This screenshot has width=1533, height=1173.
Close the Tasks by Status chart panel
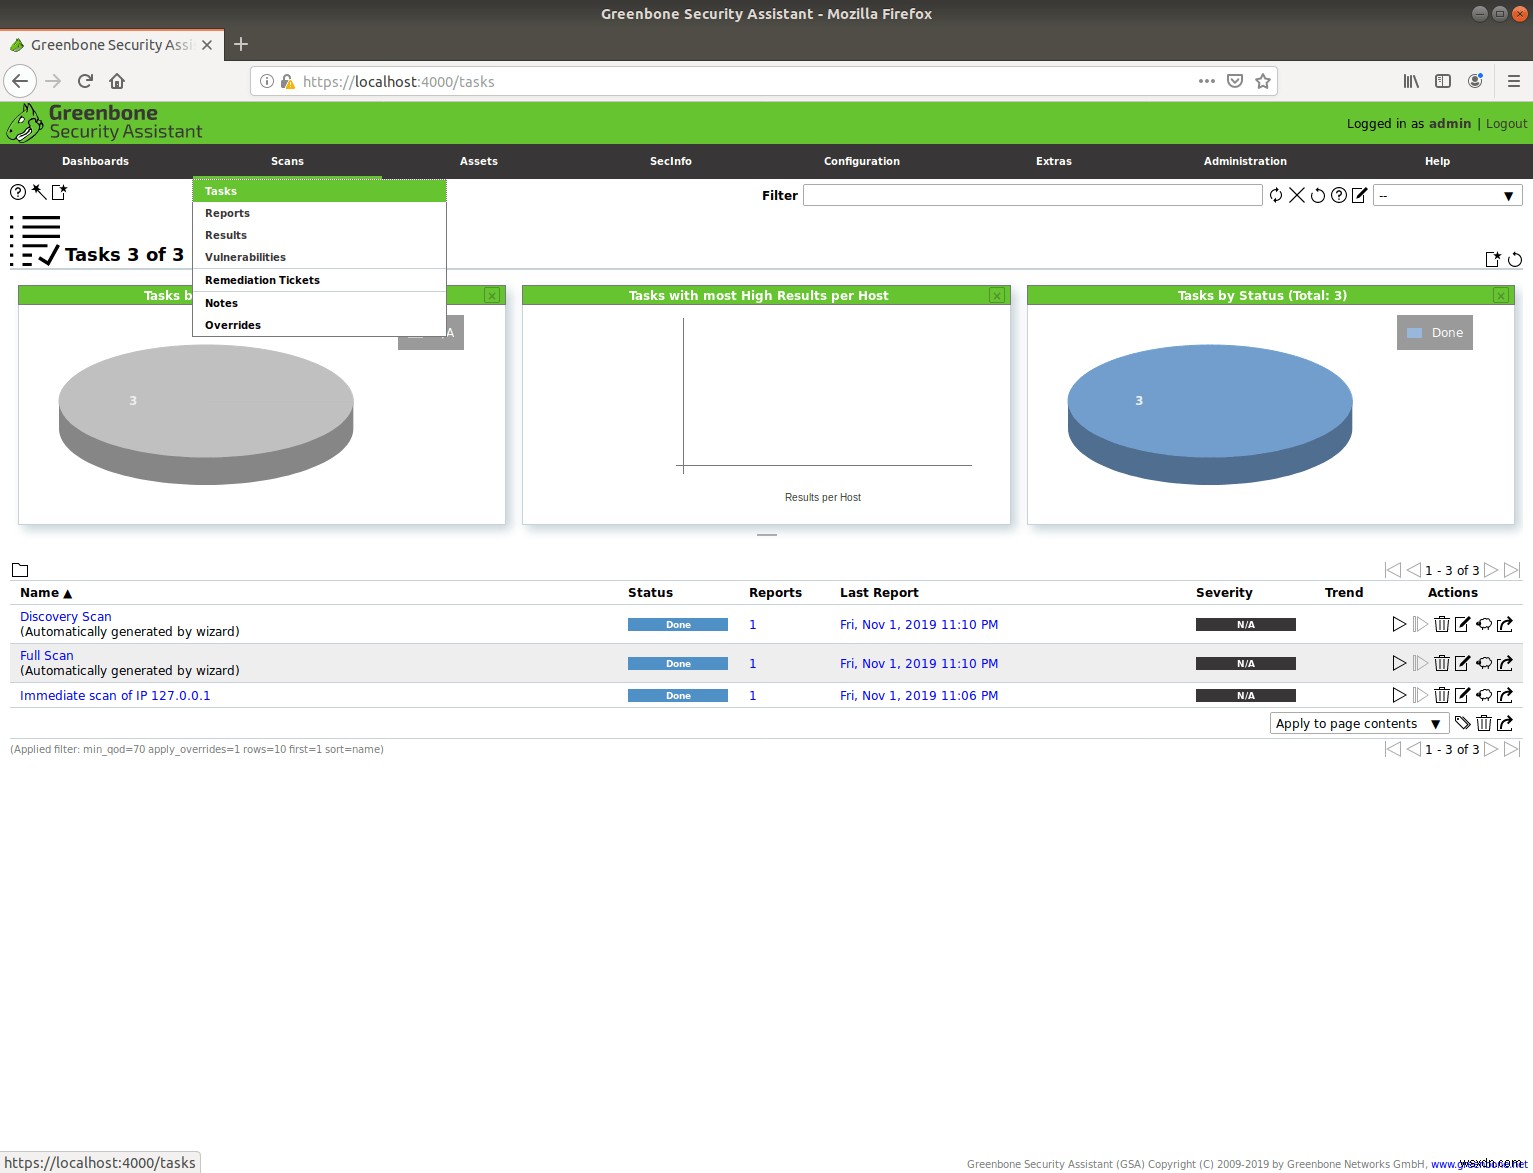(1500, 295)
